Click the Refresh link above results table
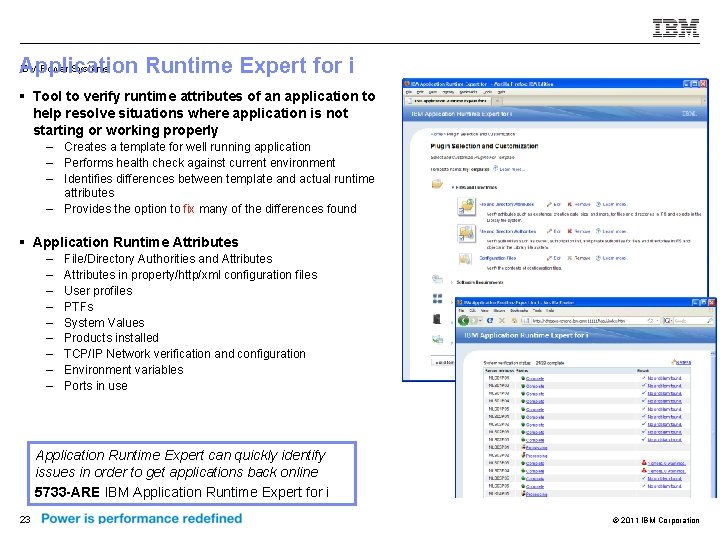Screen dimensions: 720x540 point(681,362)
